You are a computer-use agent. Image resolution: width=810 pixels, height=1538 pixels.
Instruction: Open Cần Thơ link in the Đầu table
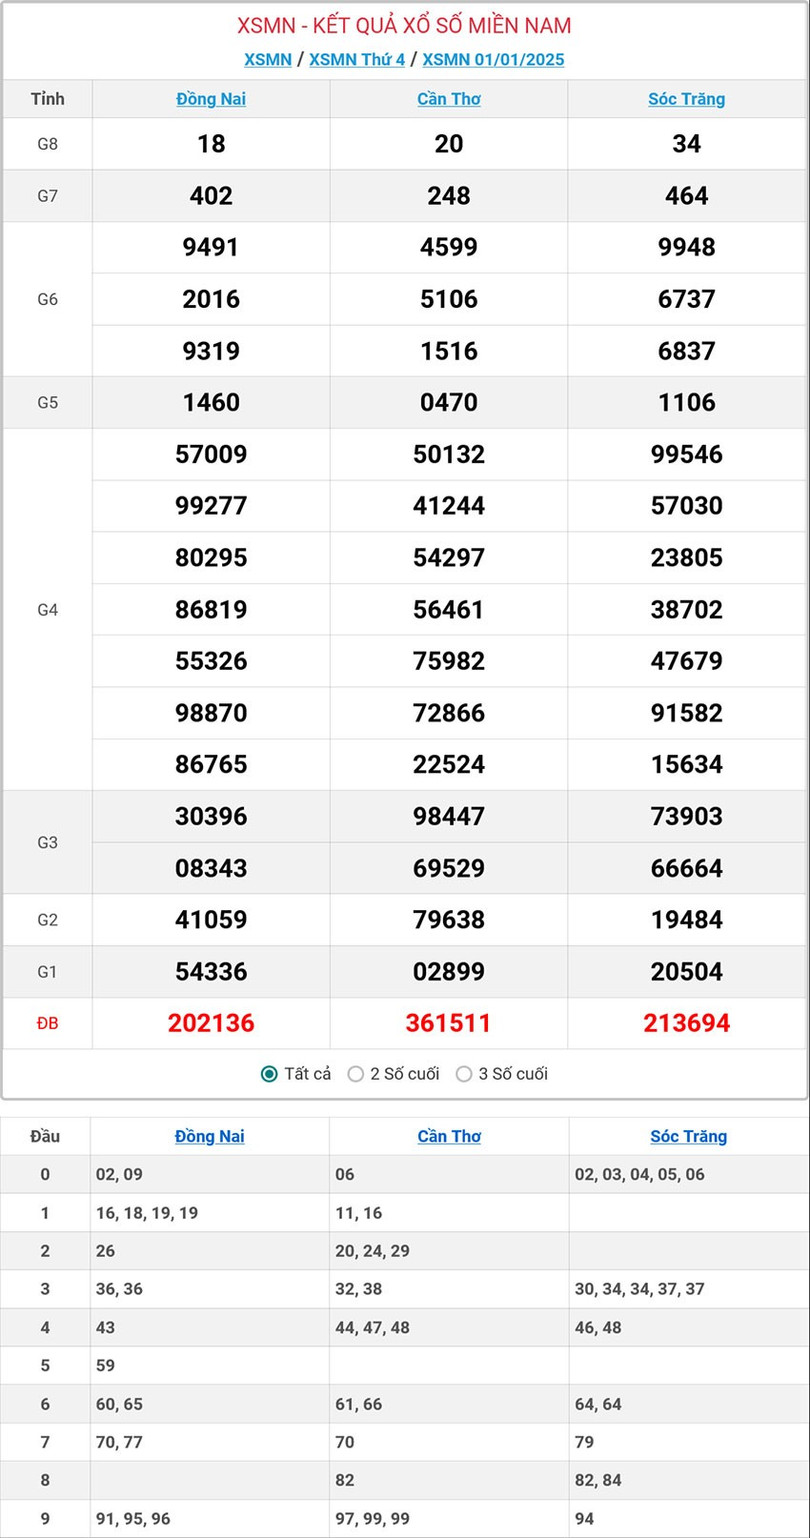[x=449, y=1136]
